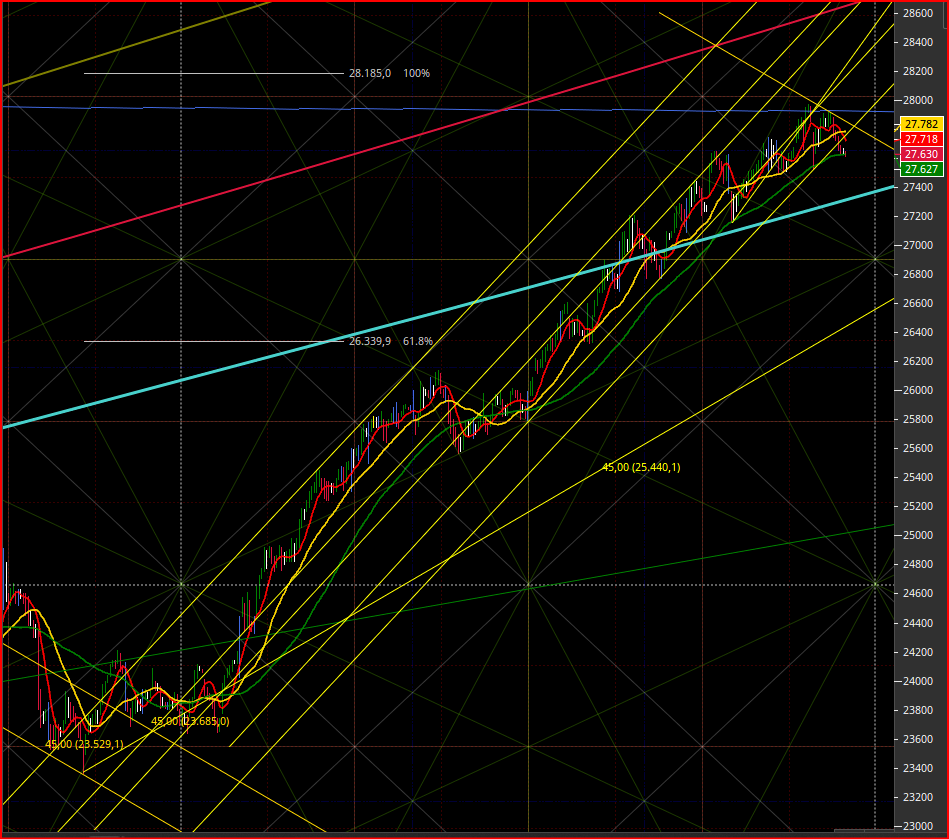
Task: Select the thick cyan trend line
Action: (x=448, y=308)
